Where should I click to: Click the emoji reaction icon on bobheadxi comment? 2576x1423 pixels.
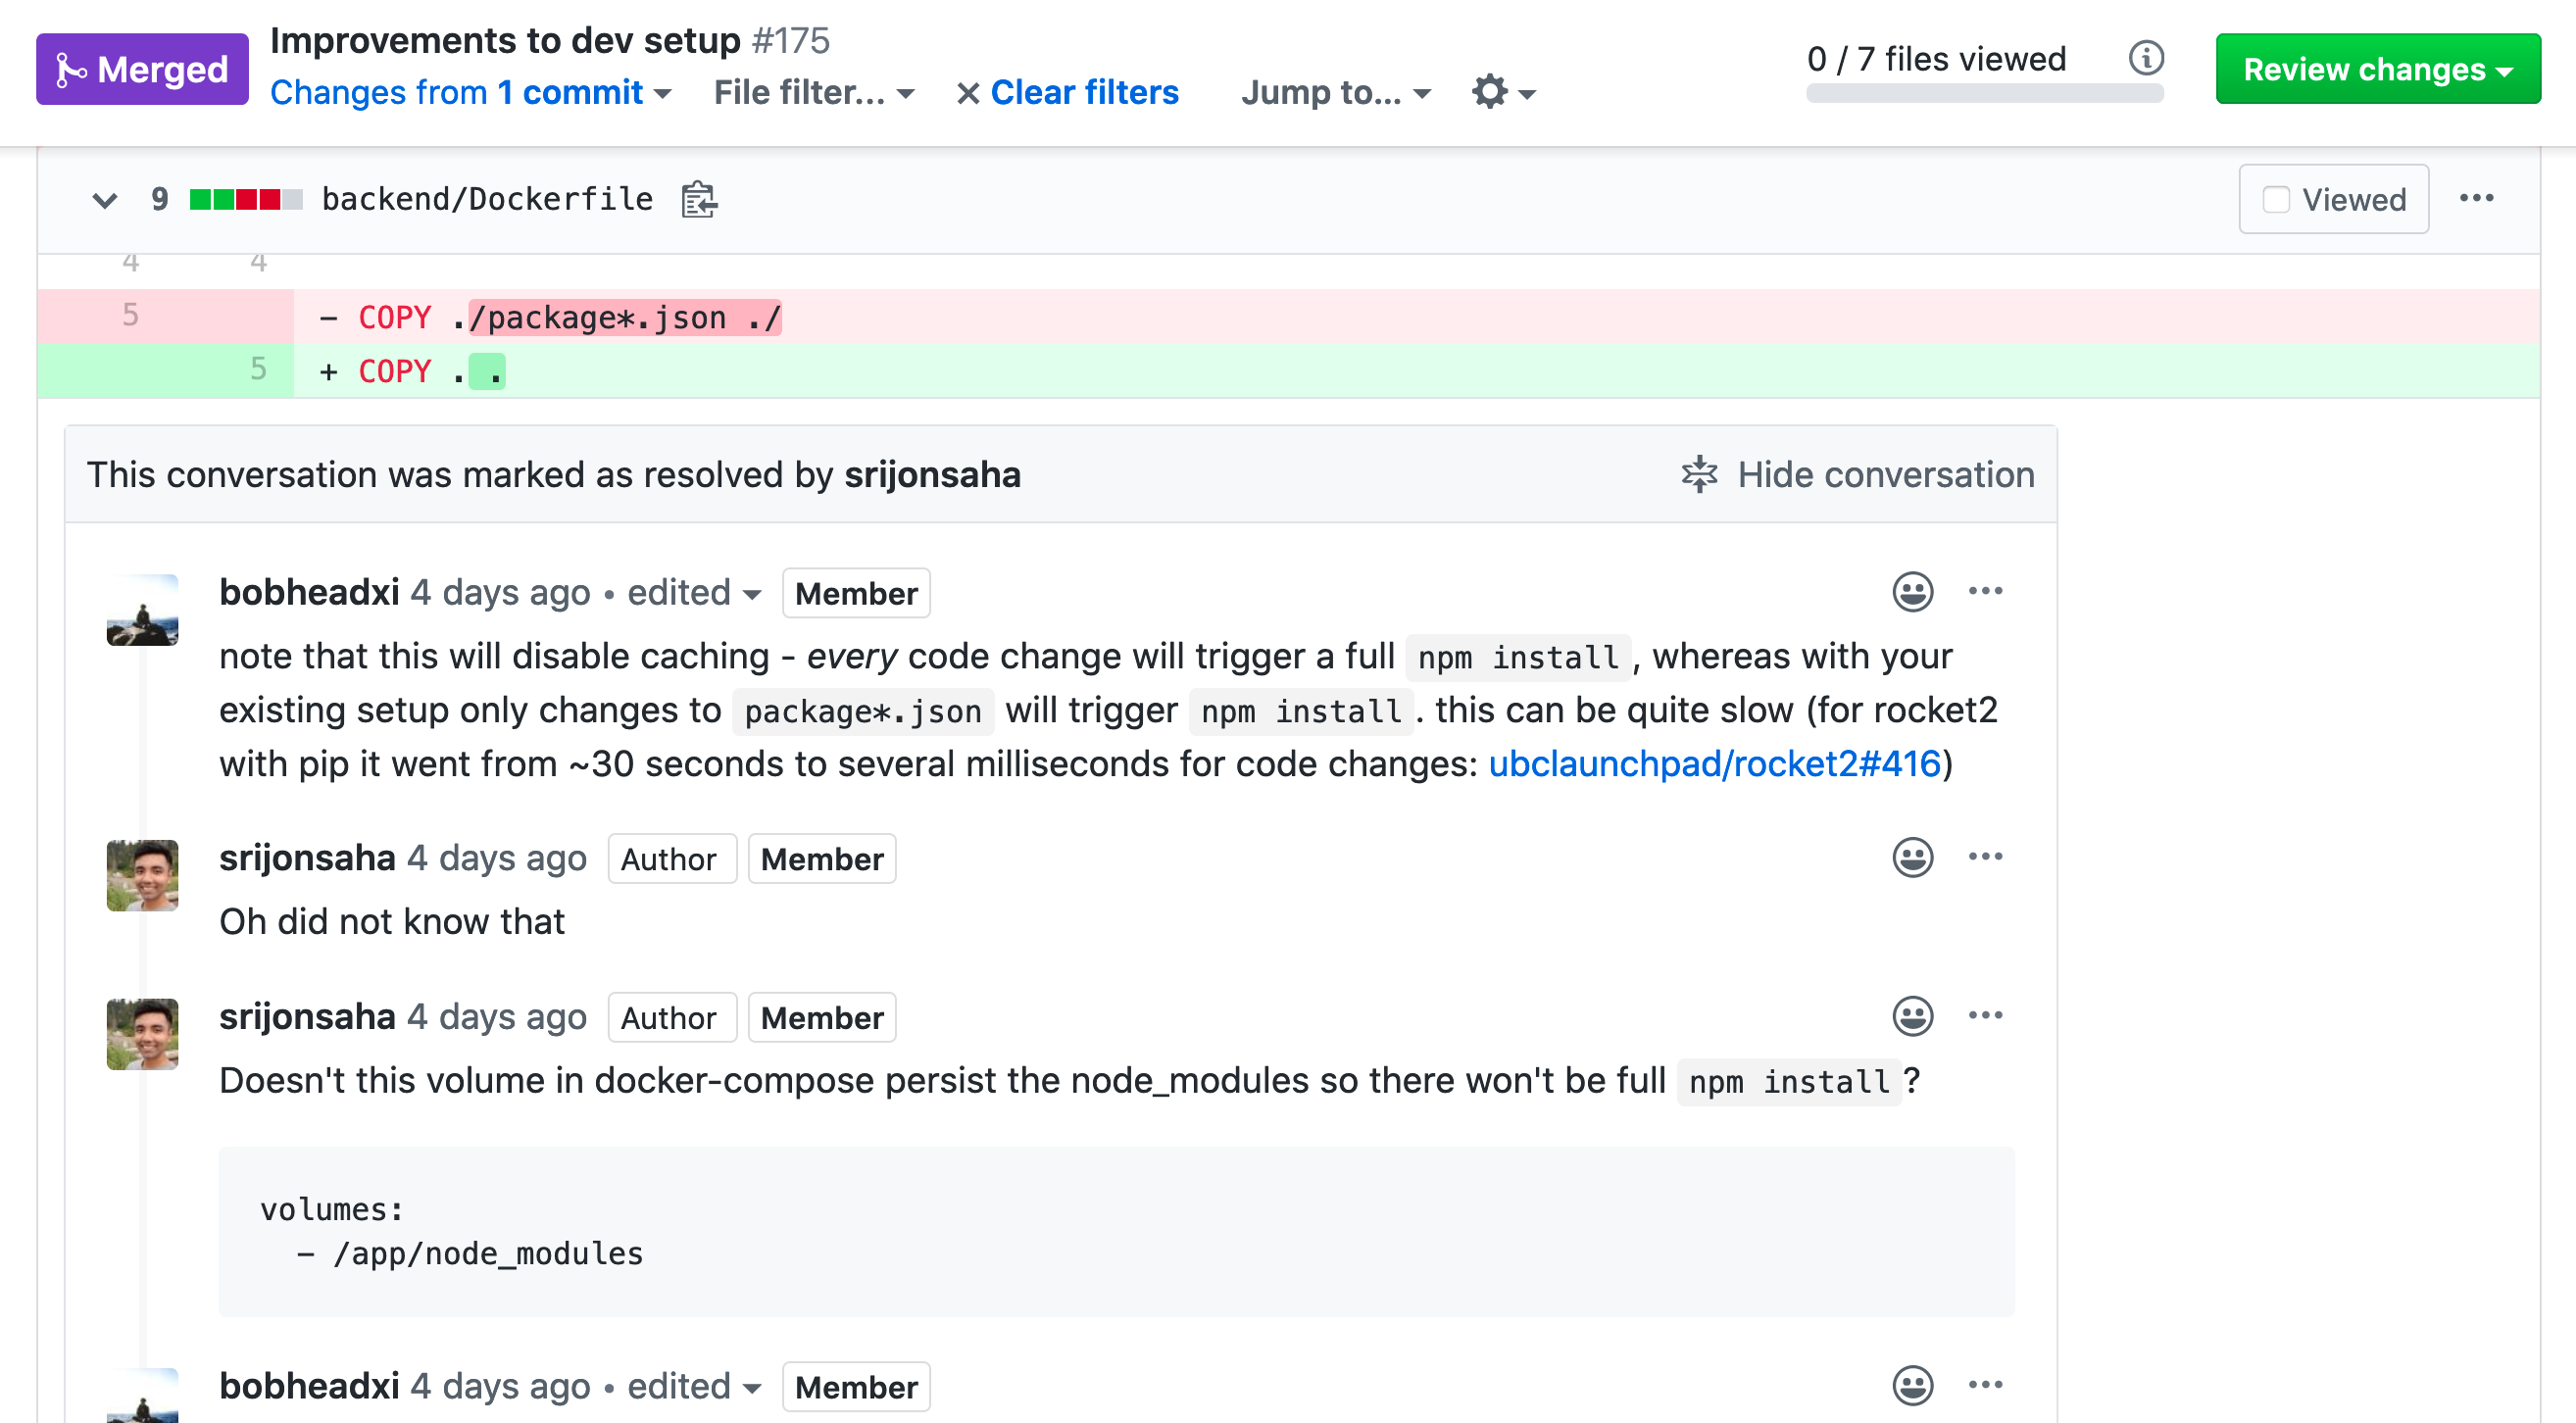1913,592
